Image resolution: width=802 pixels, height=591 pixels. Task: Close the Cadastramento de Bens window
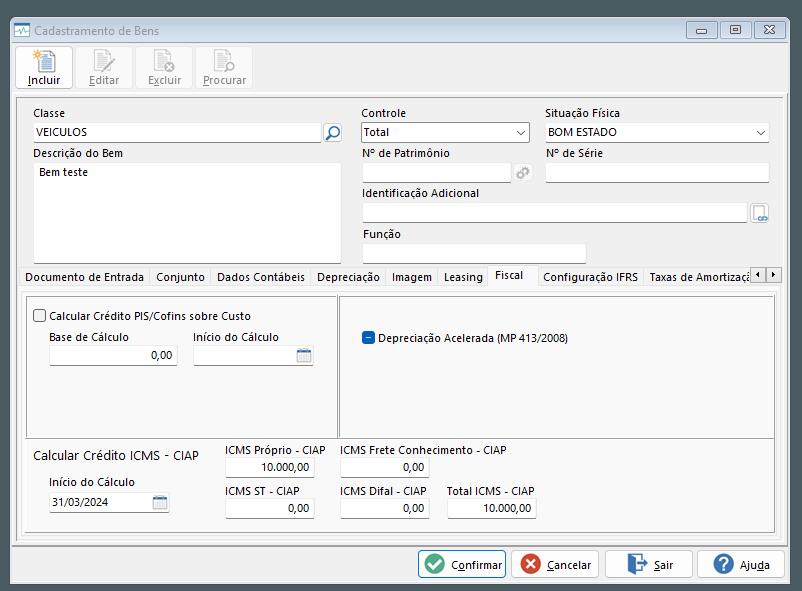[769, 30]
